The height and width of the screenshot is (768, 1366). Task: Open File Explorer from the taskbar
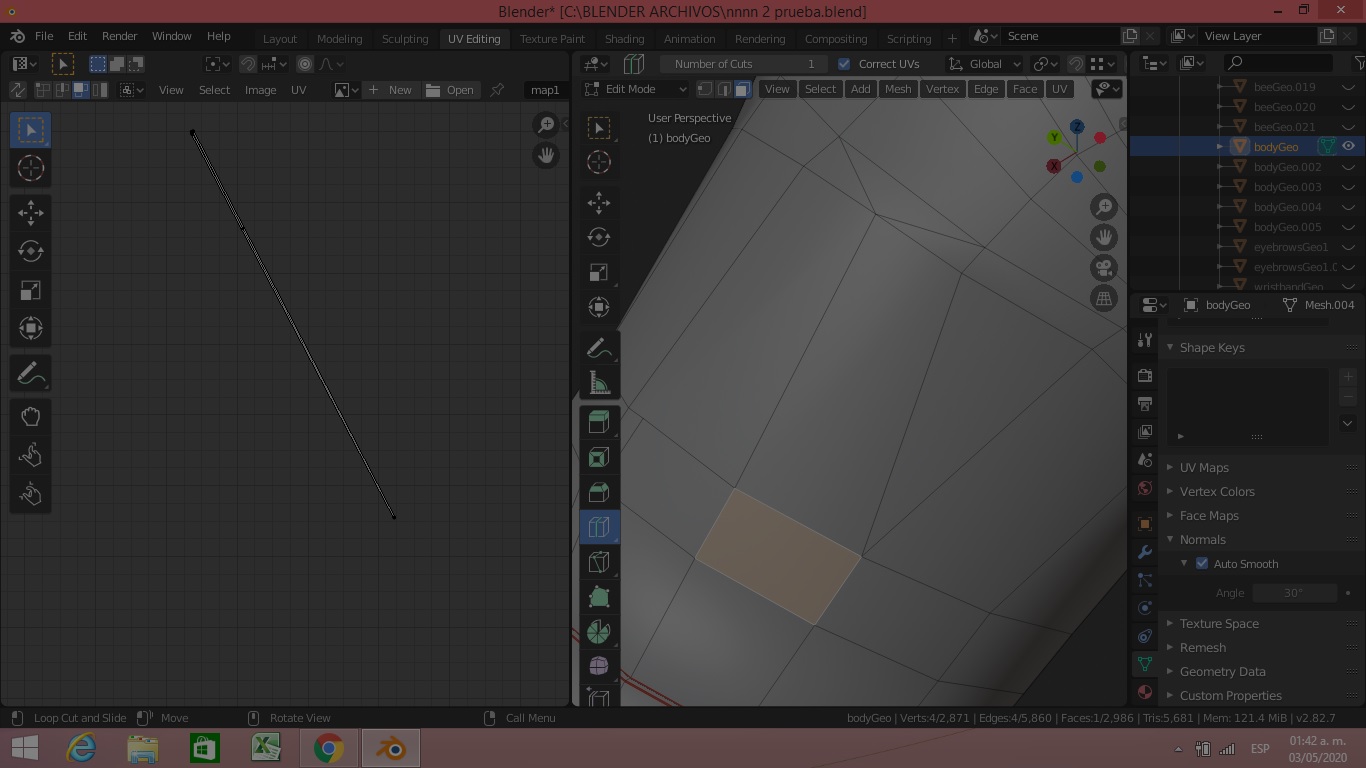pos(143,748)
